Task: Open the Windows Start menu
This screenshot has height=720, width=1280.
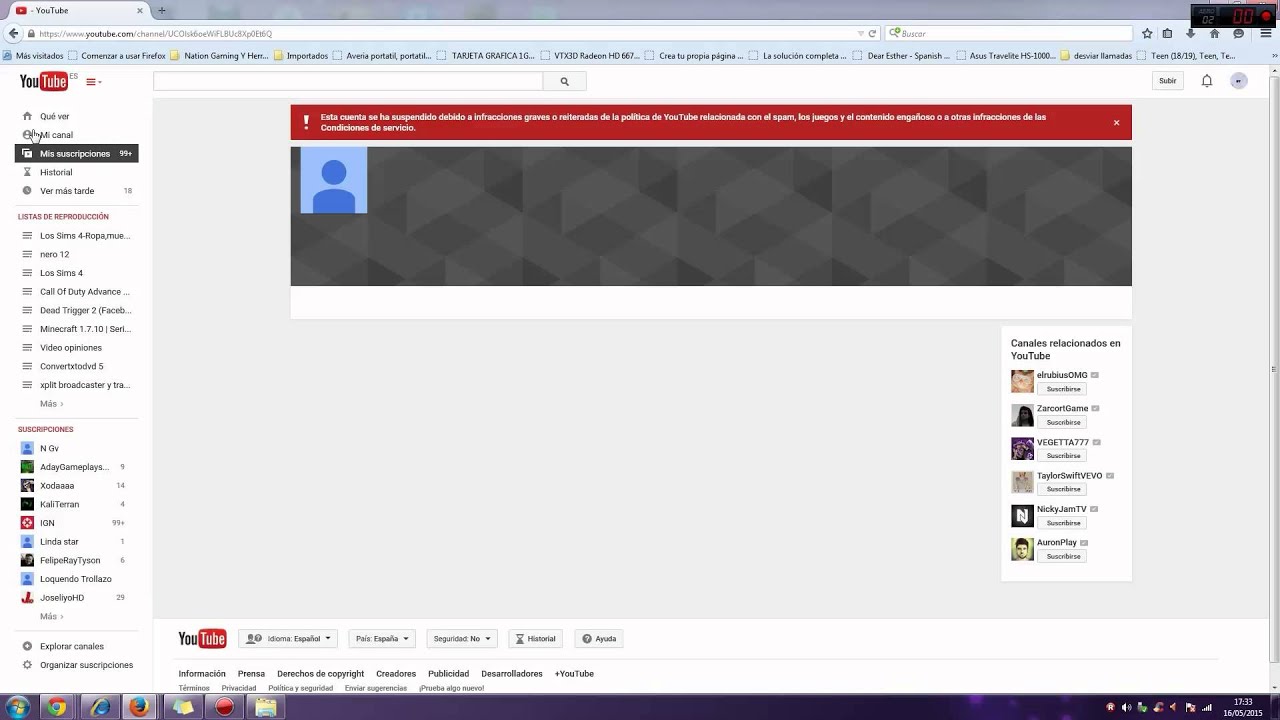Action: 20,707
